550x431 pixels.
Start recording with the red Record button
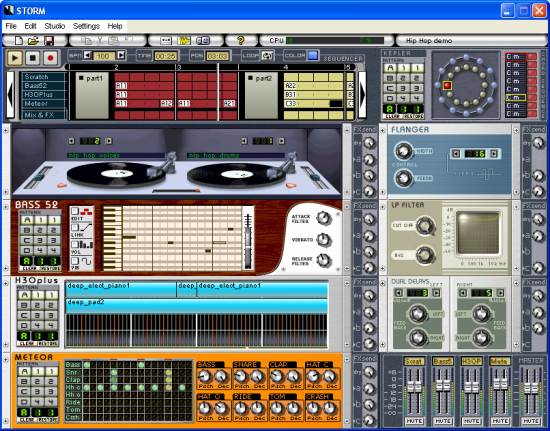pos(50,58)
